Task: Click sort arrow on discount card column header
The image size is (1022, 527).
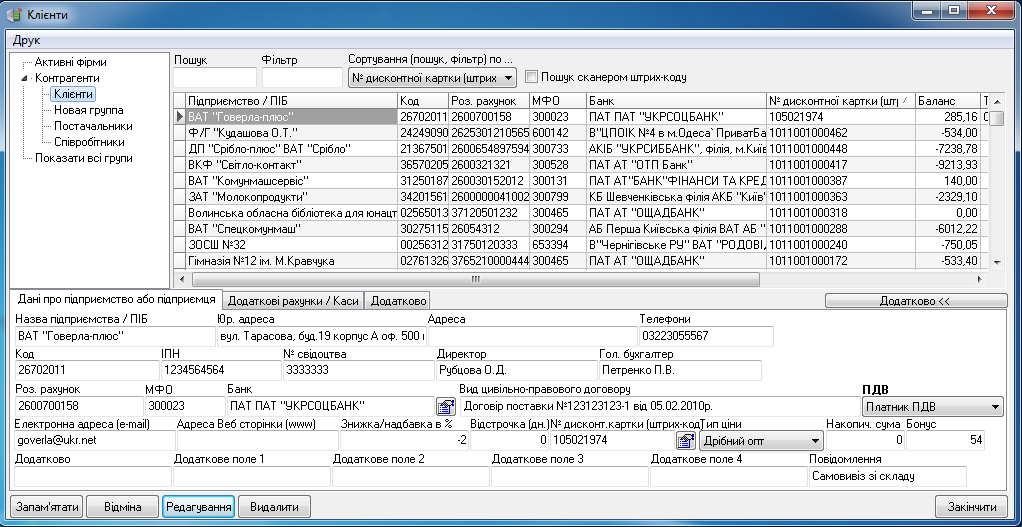Action: click(906, 101)
